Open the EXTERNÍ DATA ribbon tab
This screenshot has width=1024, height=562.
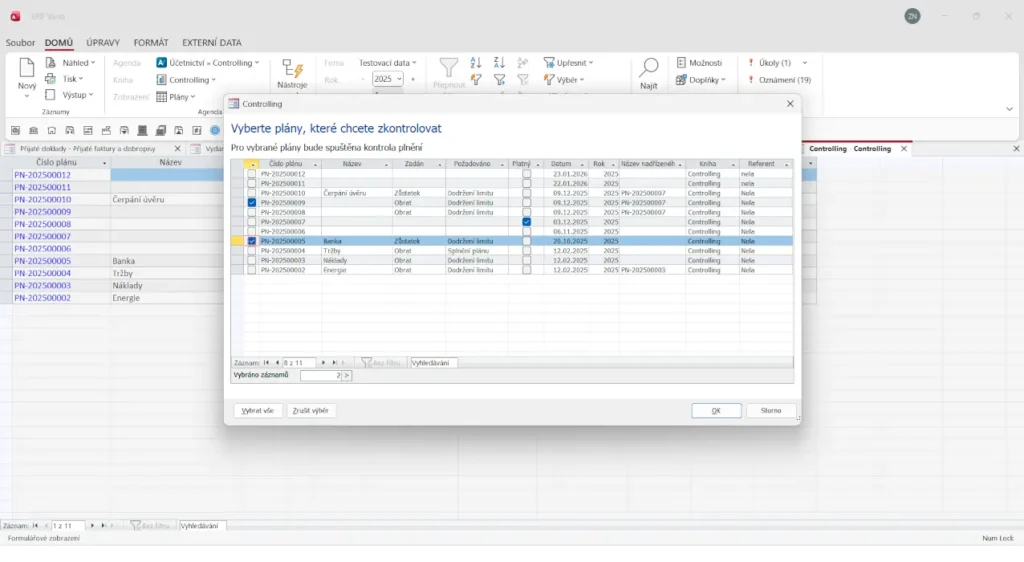211,43
